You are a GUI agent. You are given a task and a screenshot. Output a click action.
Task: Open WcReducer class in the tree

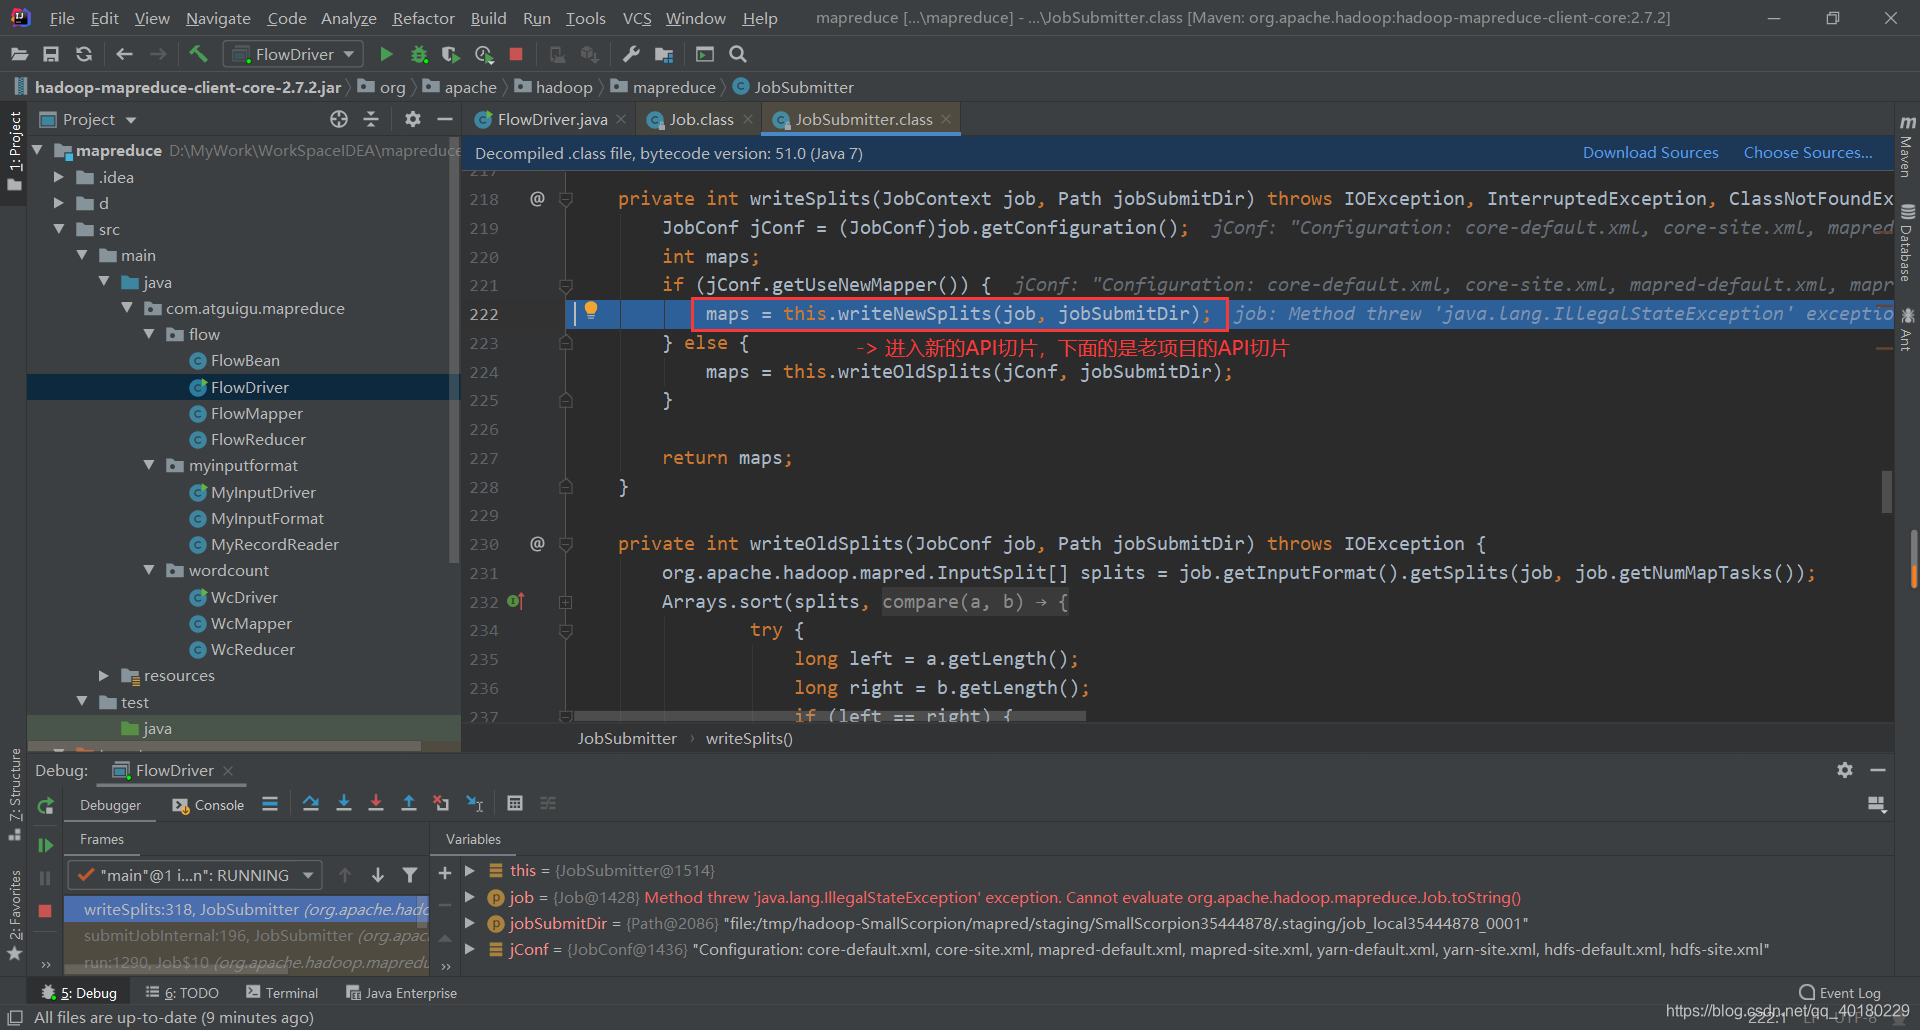pyautogui.click(x=252, y=649)
